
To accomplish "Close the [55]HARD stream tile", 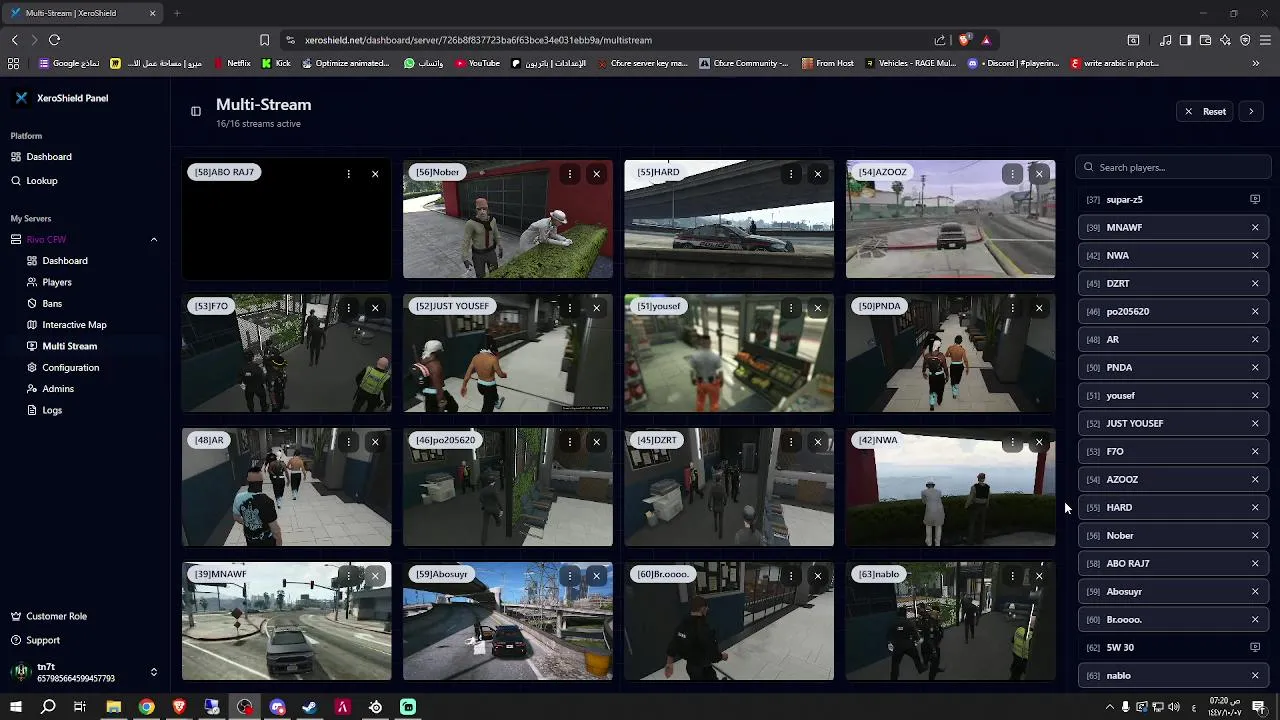I will click(x=817, y=174).
